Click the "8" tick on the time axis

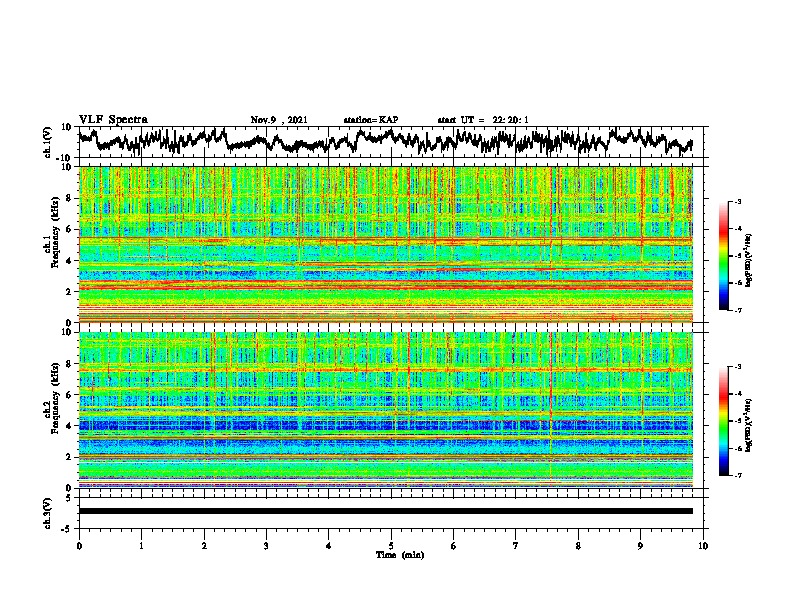coord(578,546)
